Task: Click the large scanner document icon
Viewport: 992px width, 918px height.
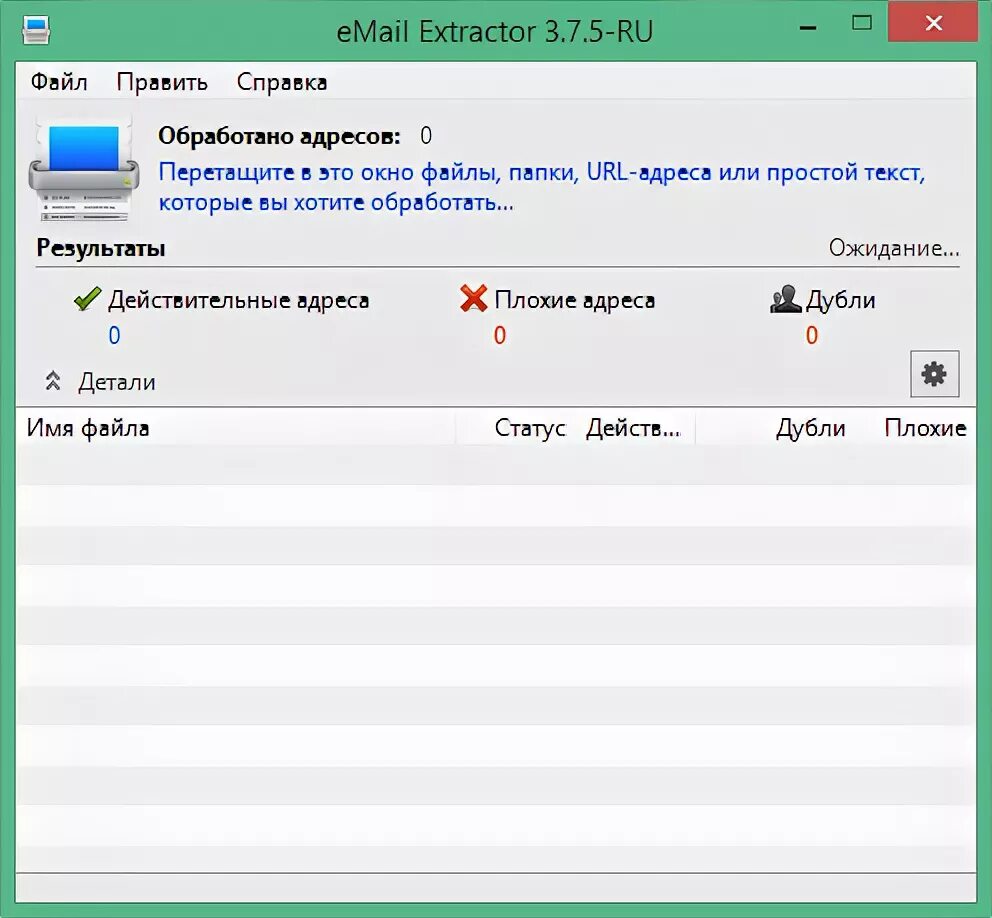Action: [x=84, y=169]
